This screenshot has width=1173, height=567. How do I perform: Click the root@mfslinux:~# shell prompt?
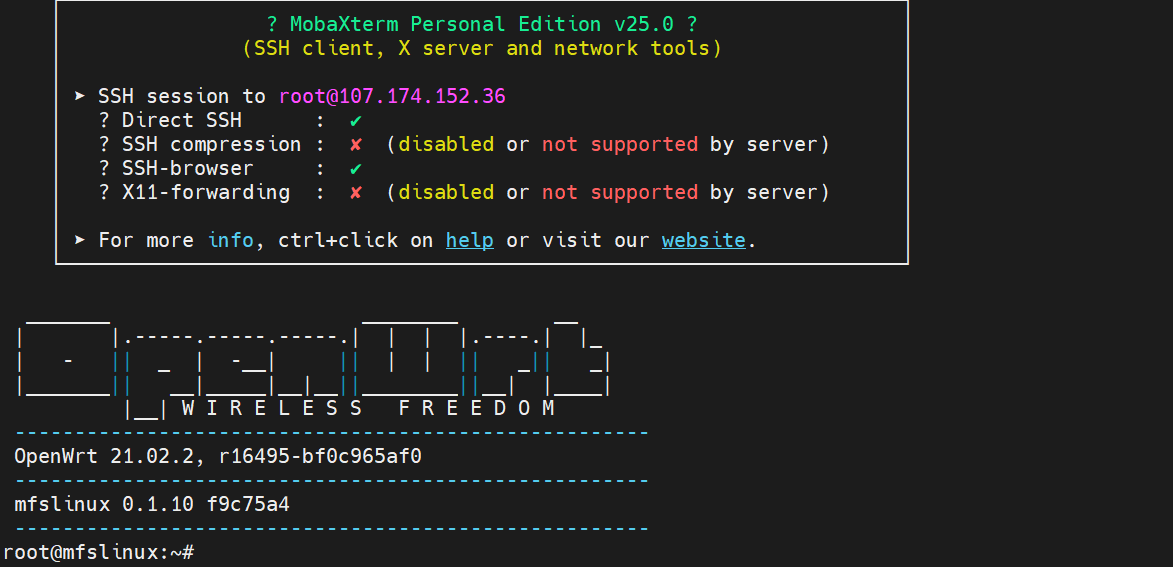[98, 552]
